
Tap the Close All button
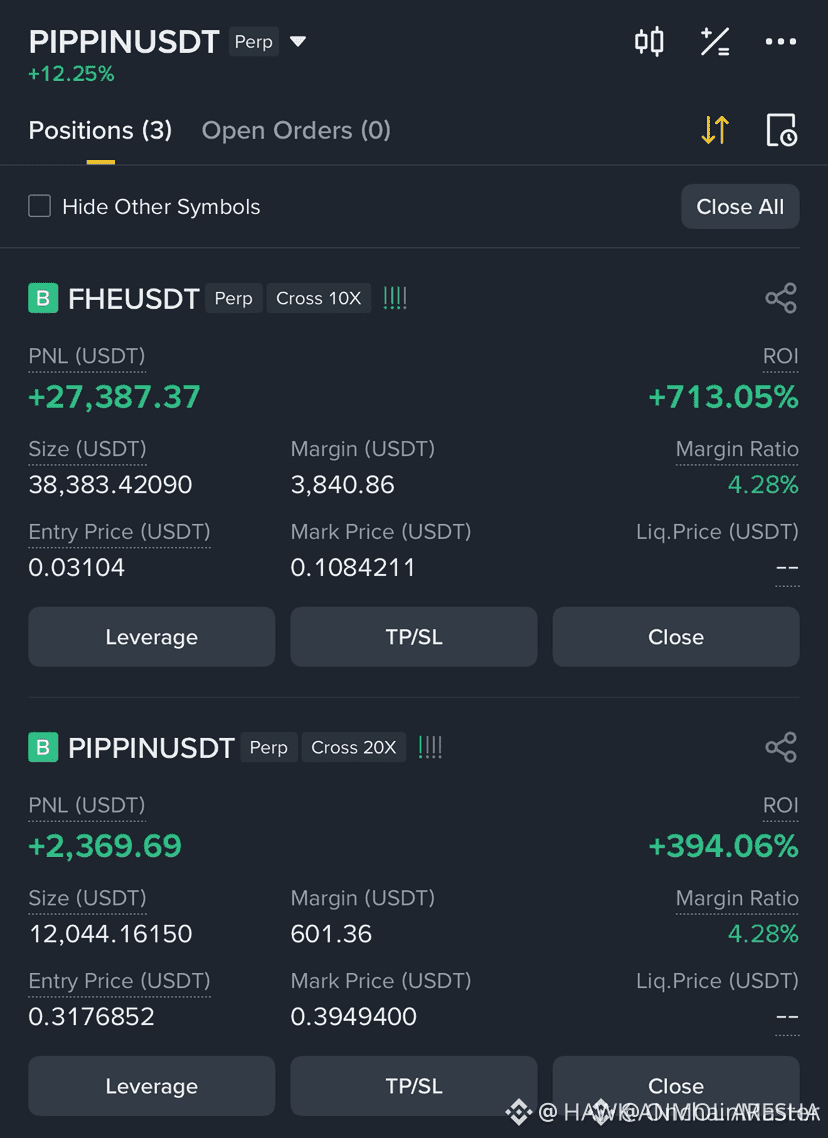tap(740, 207)
